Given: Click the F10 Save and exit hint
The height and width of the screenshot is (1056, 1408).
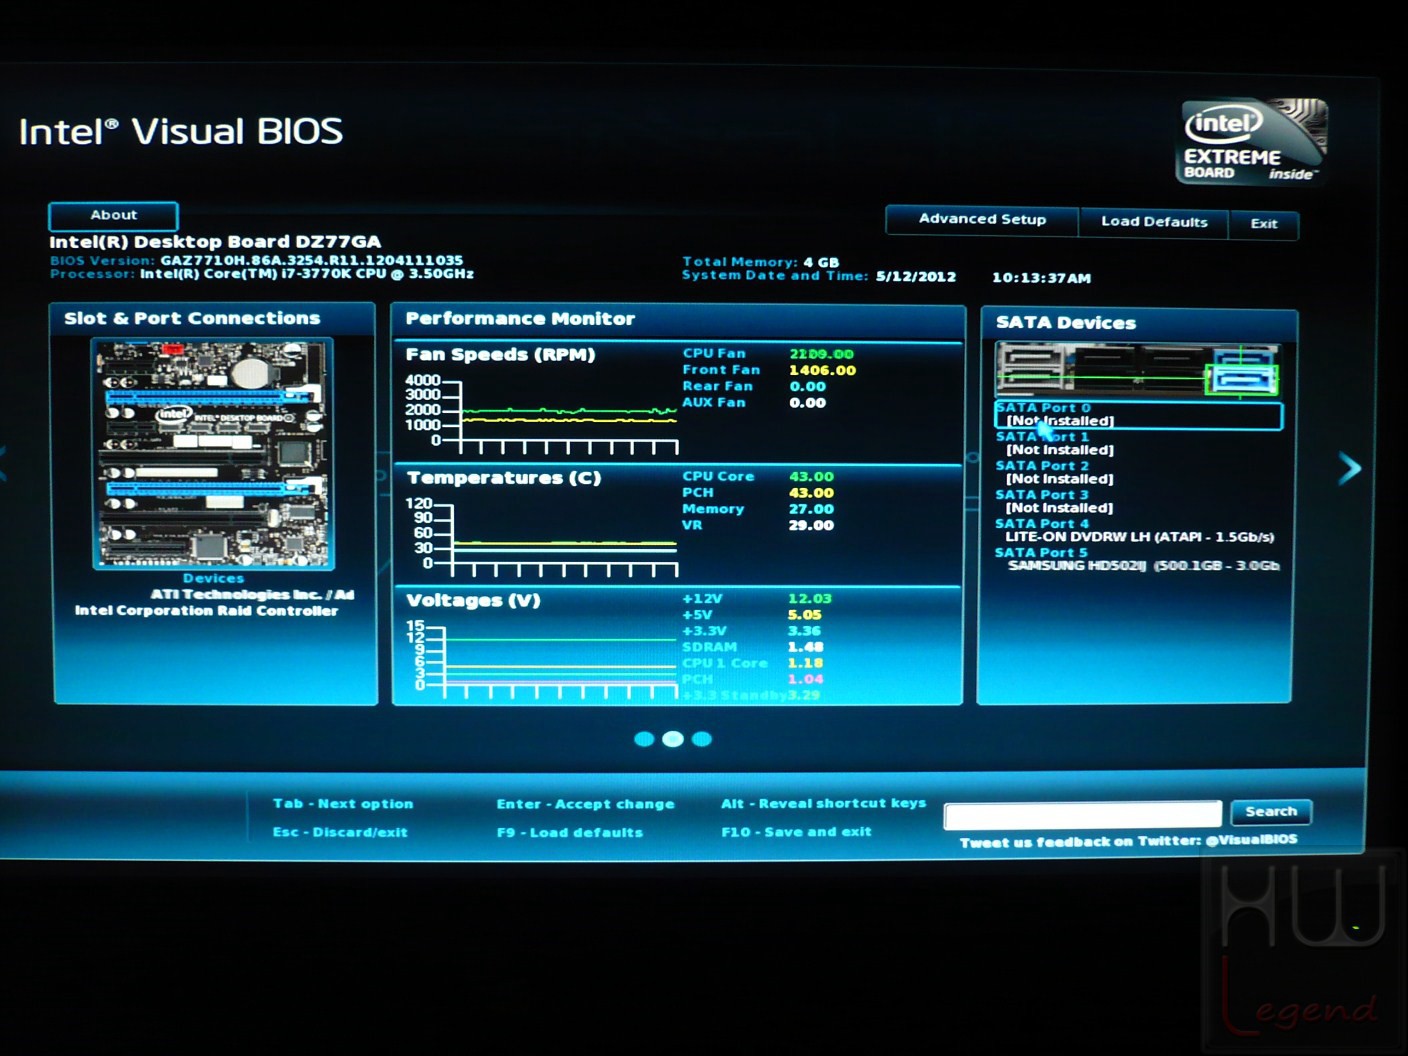Looking at the screenshot, I should point(796,832).
